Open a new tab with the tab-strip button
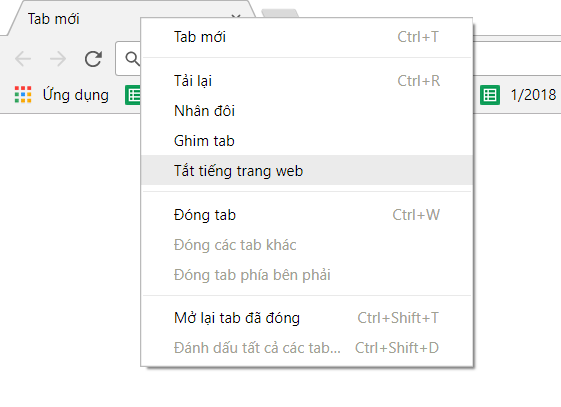Image resolution: width=561 pixels, height=407 pixels. (280, 14)
